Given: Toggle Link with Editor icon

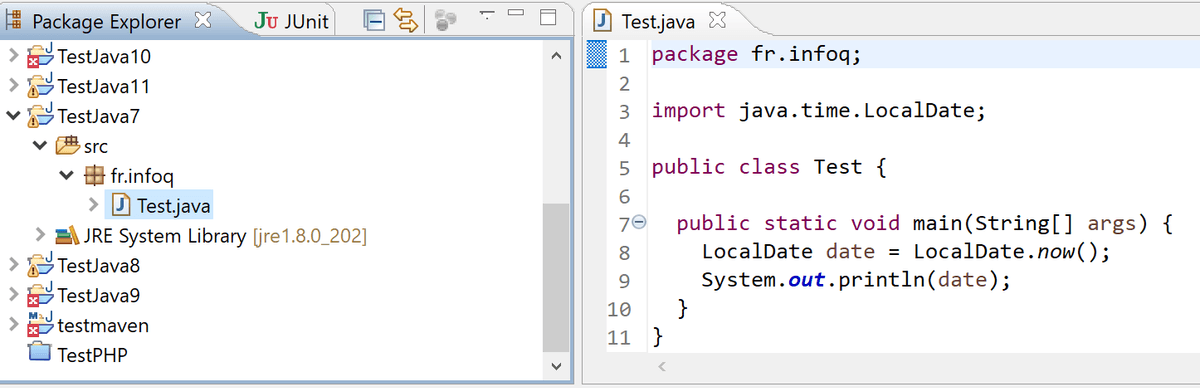Looking at the screenshot, I should point(406,20).
